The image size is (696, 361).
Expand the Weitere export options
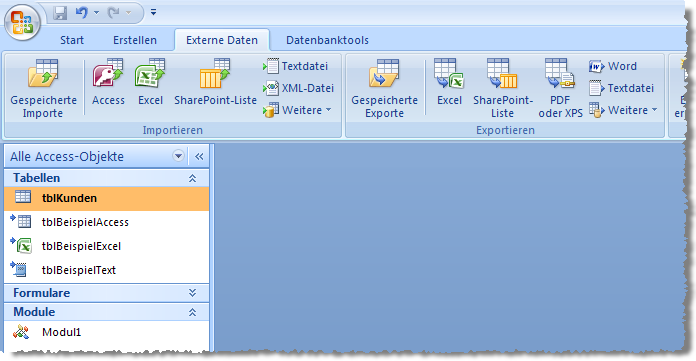(623, 110)
